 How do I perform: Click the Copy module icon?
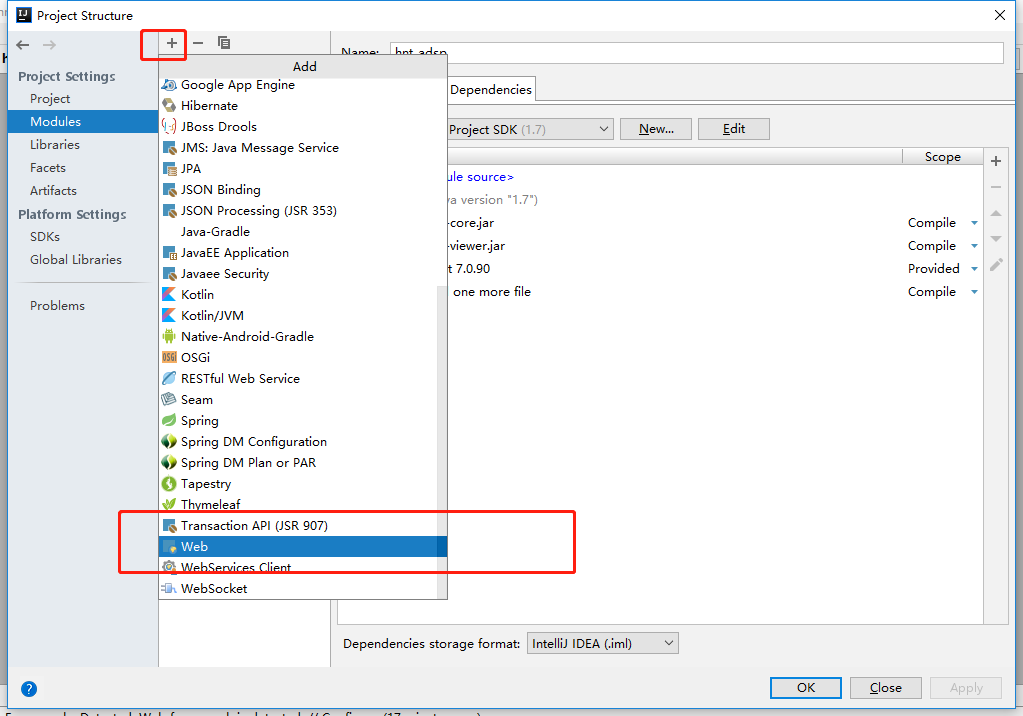tap(224, 43)
